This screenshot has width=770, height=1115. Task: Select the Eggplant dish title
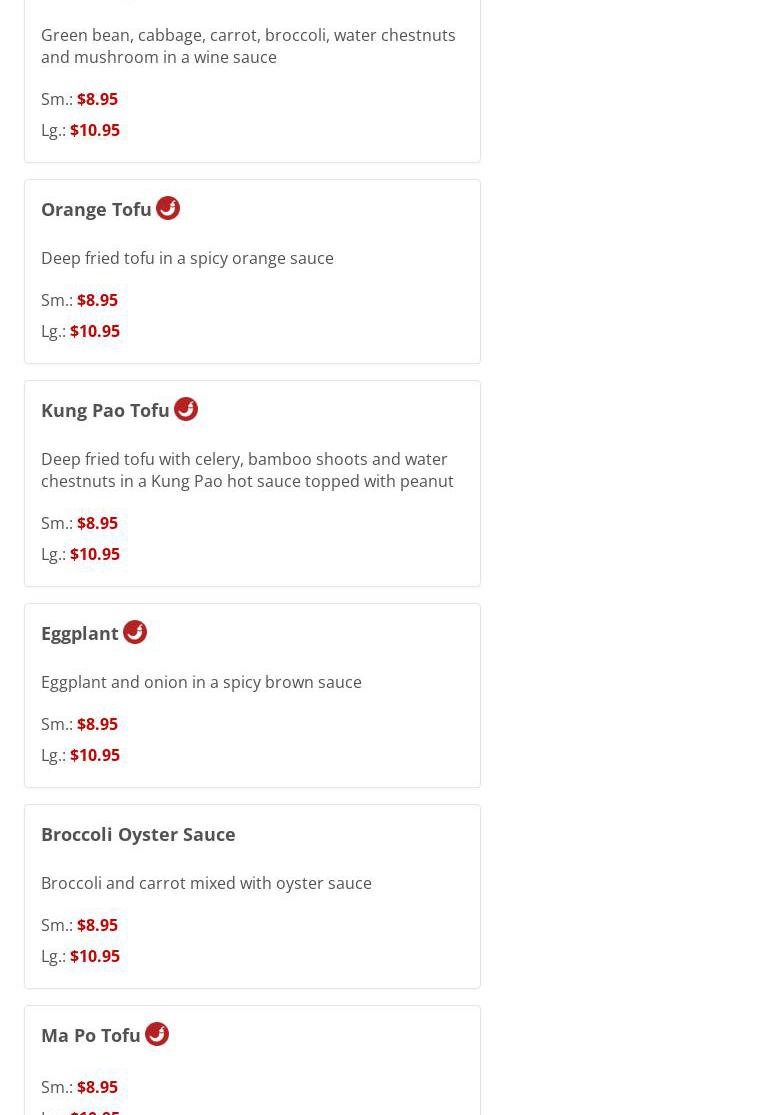tap(80, 633)
